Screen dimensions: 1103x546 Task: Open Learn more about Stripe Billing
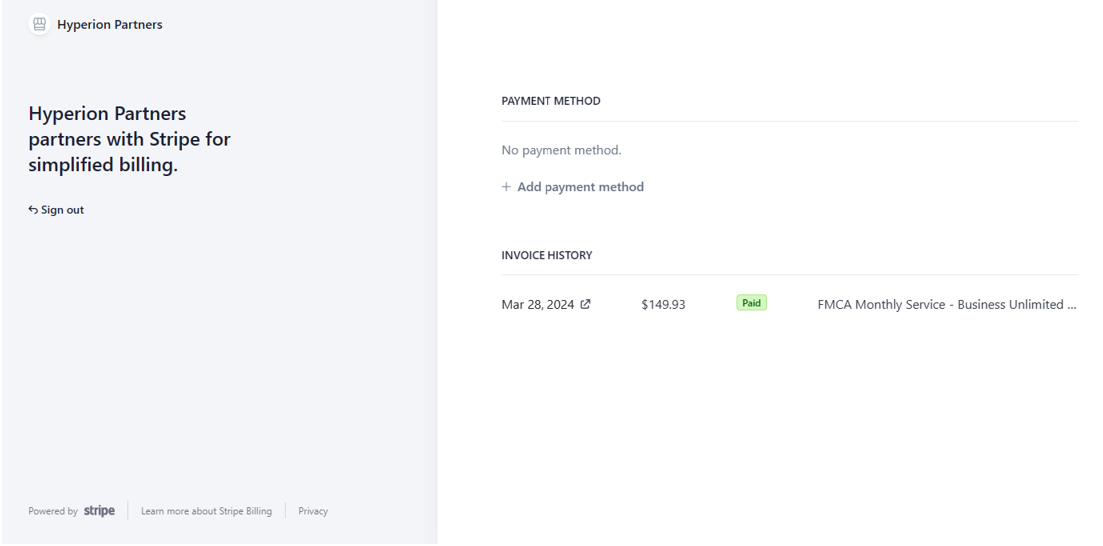point(206,511)
